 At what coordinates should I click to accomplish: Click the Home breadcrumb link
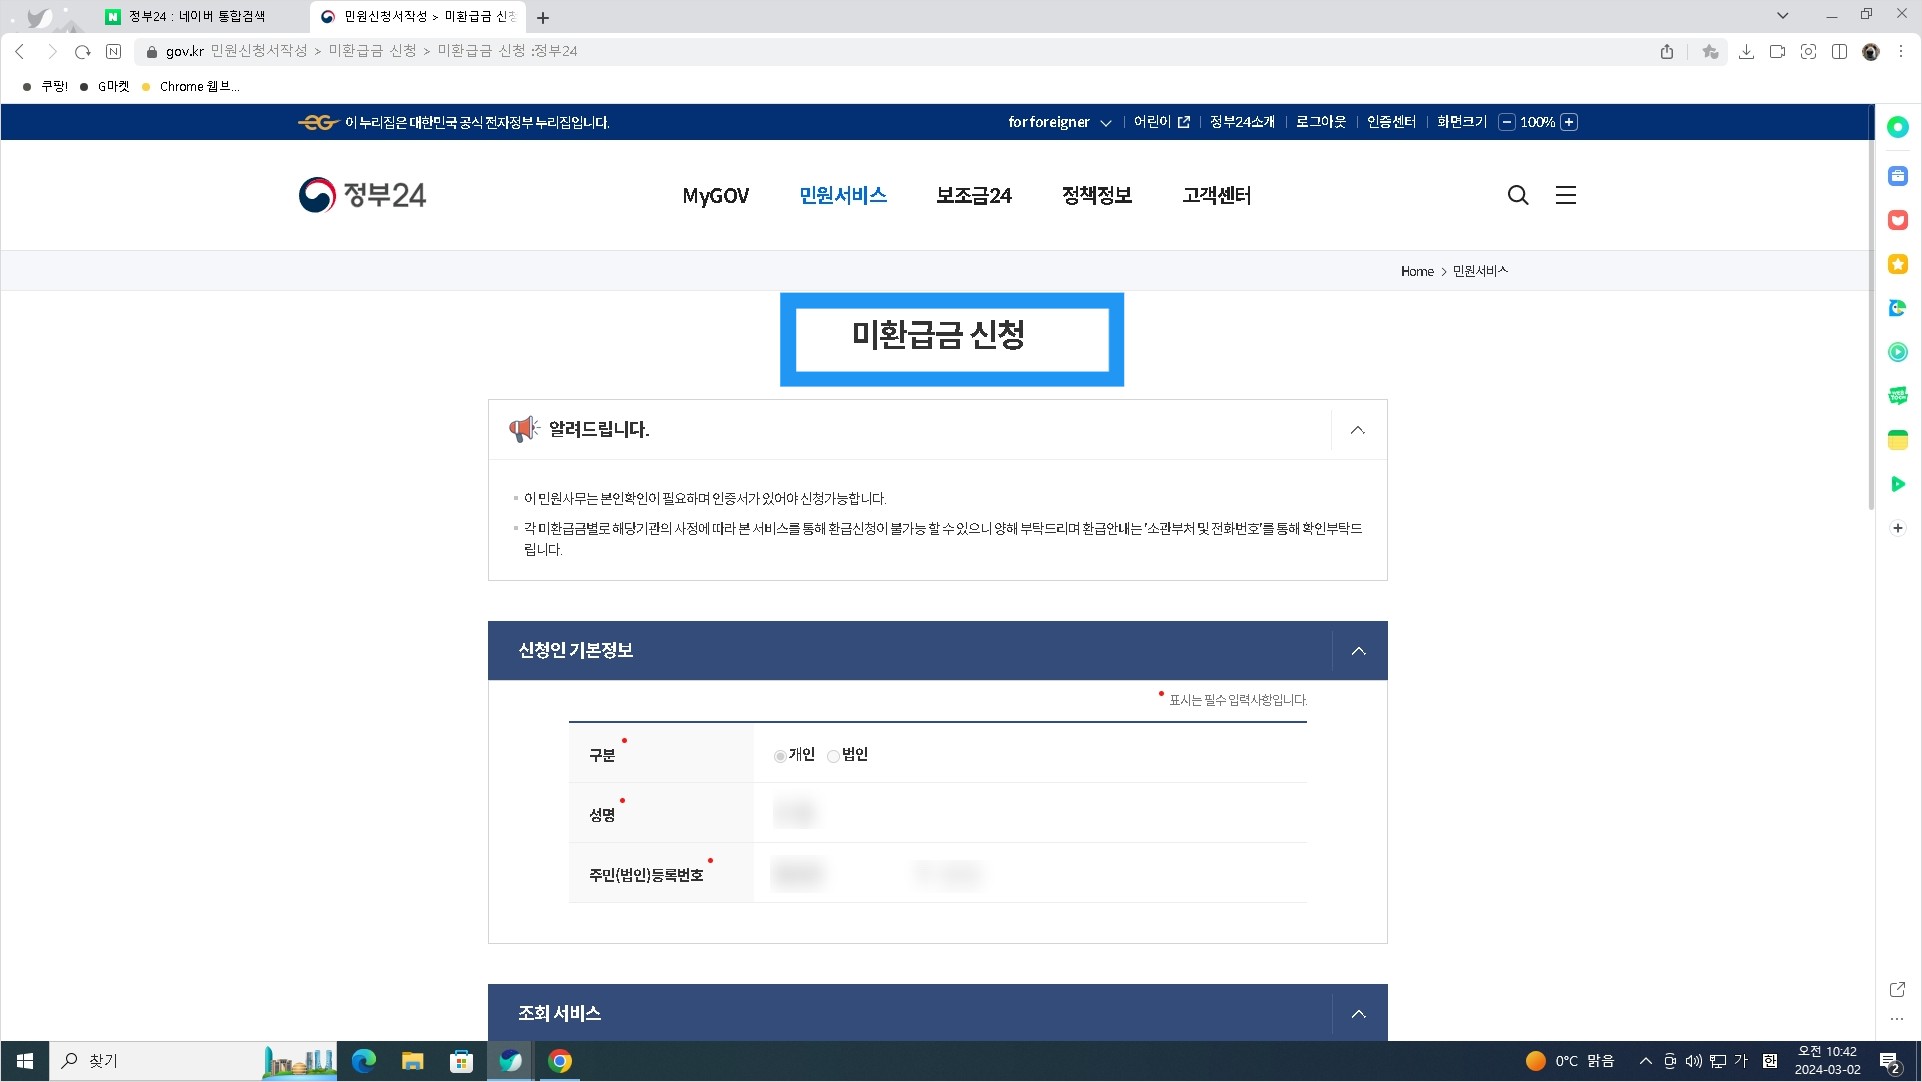click(x=1416, y=270)
